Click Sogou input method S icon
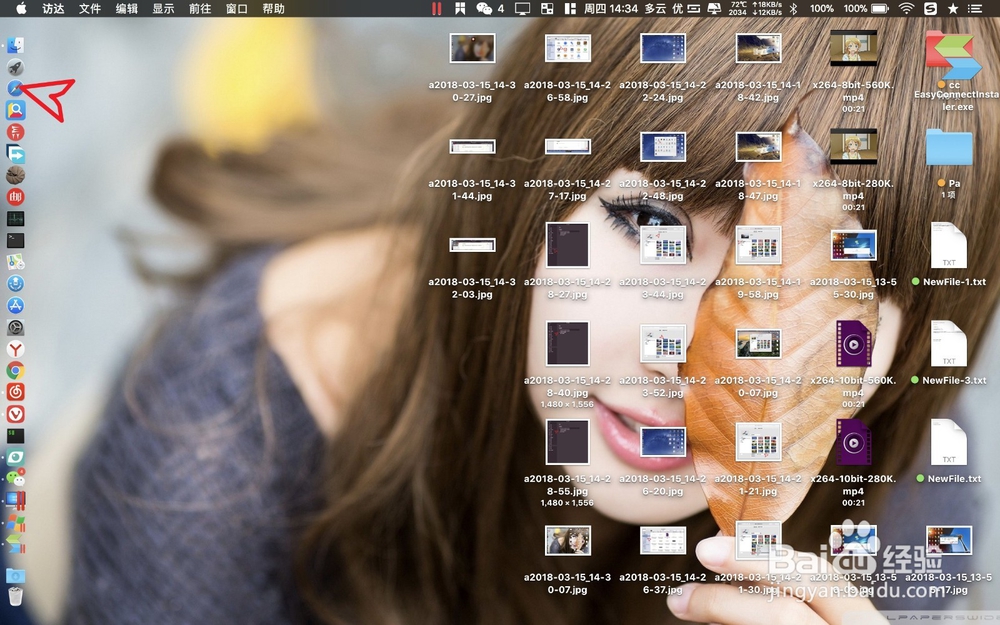Image resolution: width=1000 pixels, height=625 pixels. pos(930,8)
